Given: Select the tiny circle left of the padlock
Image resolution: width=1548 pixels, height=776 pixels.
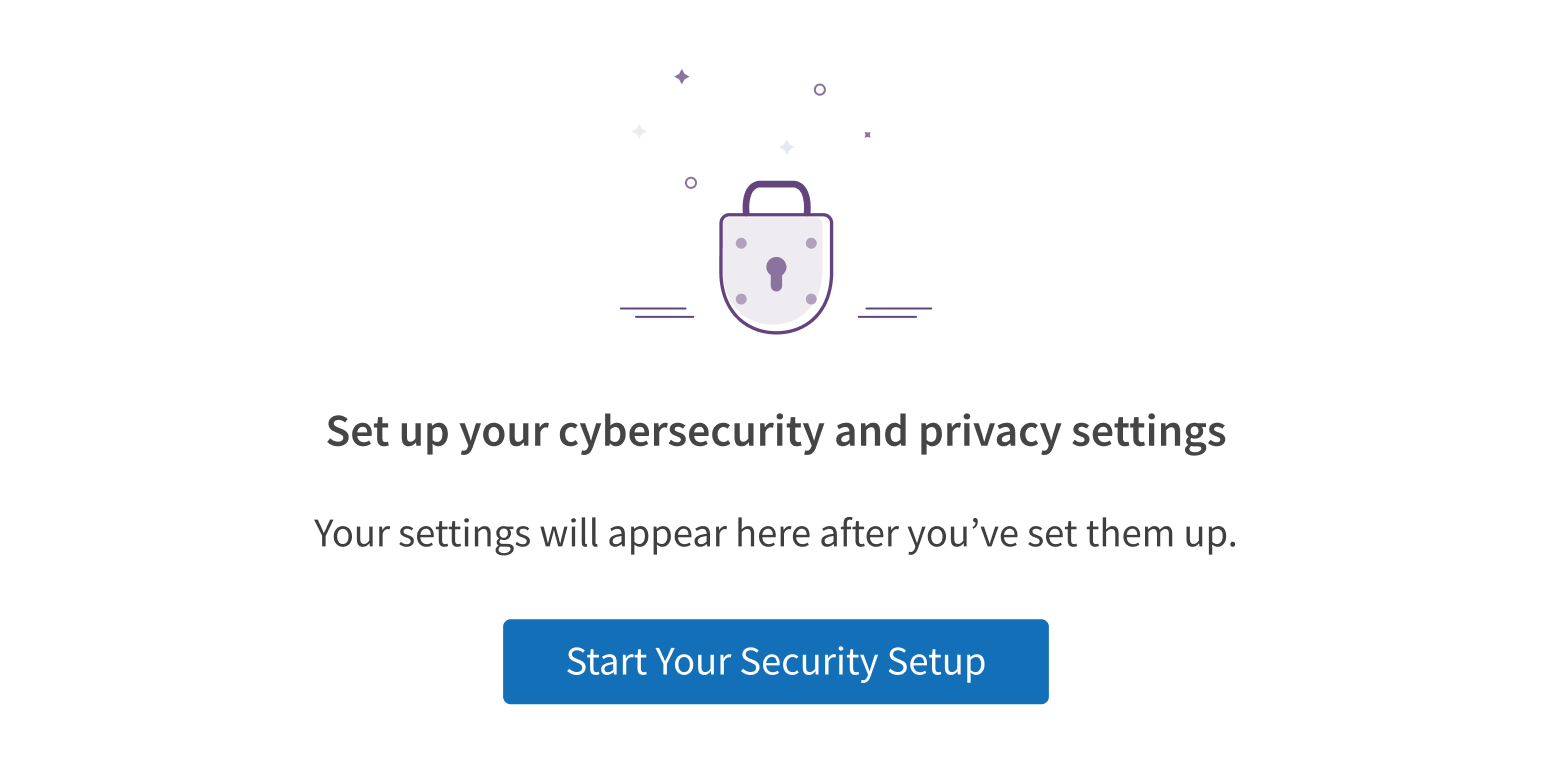Looking at the screenshot, I should (691, 182).
